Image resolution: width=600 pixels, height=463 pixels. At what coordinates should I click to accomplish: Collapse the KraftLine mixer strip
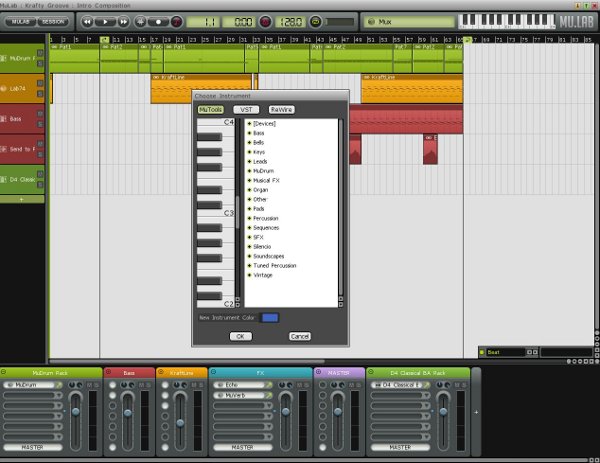point(161,372)
